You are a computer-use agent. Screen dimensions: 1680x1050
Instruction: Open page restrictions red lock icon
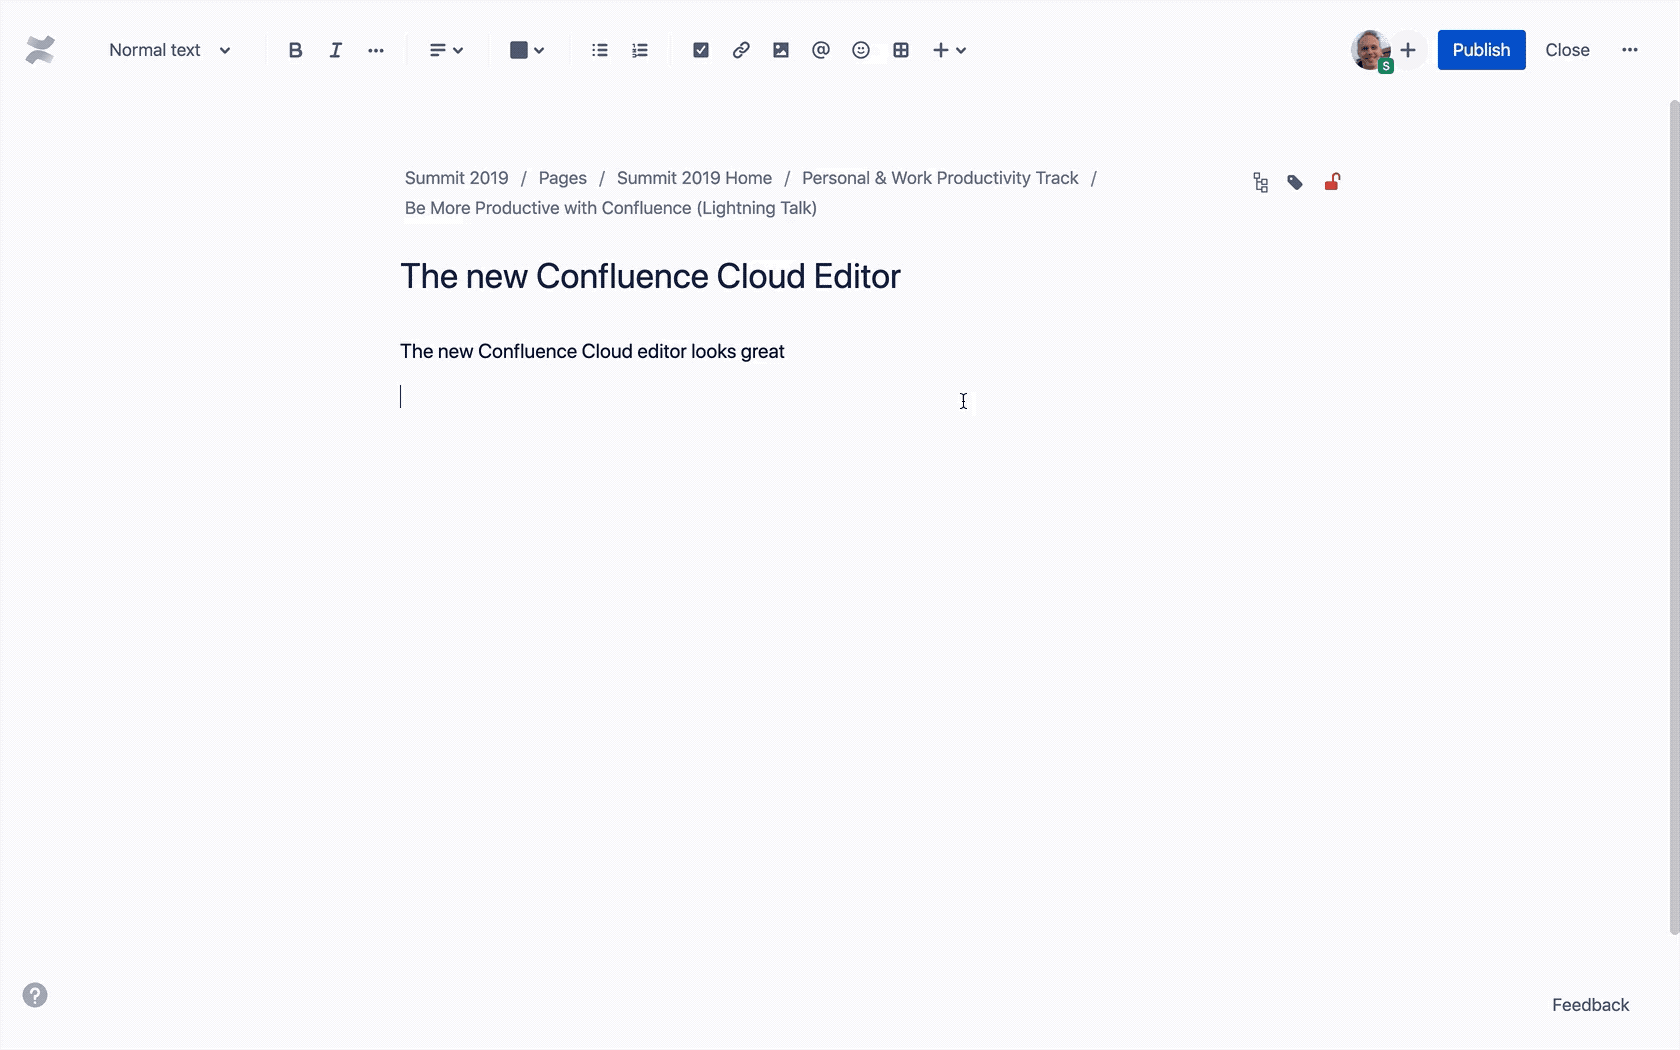coord(1332,182)
